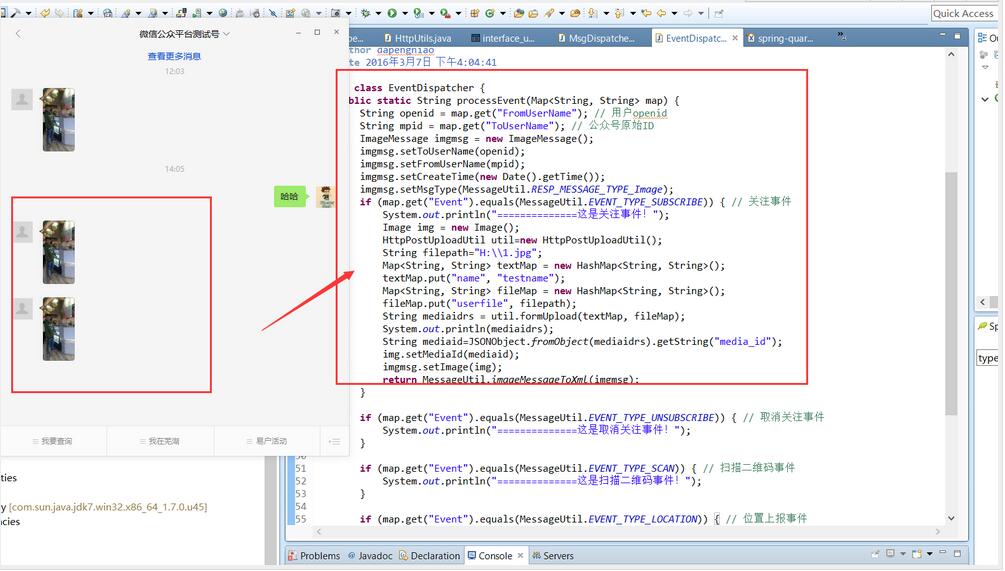This screenshot has width=1005, height=571.
Task: Click the green Run button in toolbar
Action: click(391, 13)
